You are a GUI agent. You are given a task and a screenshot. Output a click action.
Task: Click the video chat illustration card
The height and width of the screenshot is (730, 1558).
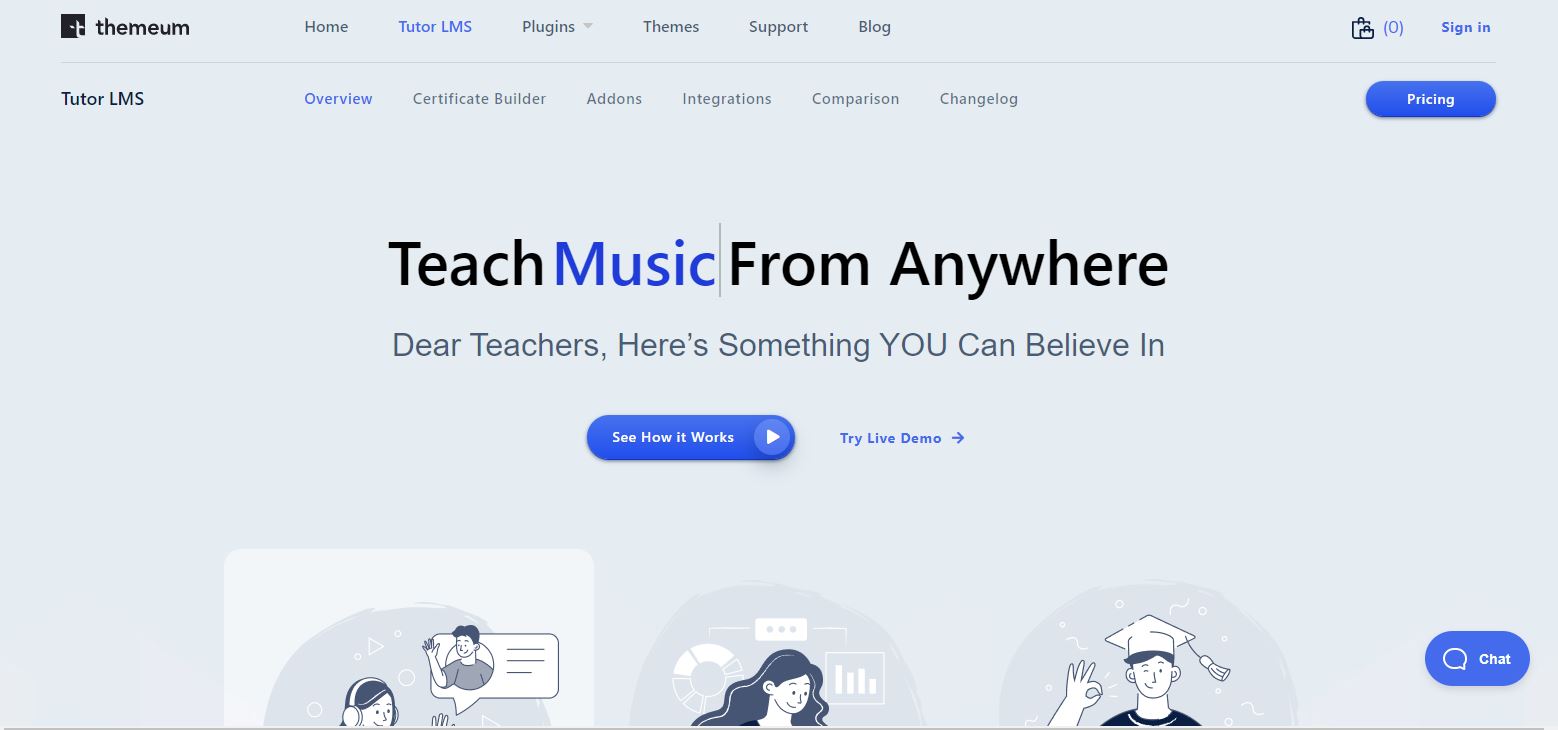409,638
